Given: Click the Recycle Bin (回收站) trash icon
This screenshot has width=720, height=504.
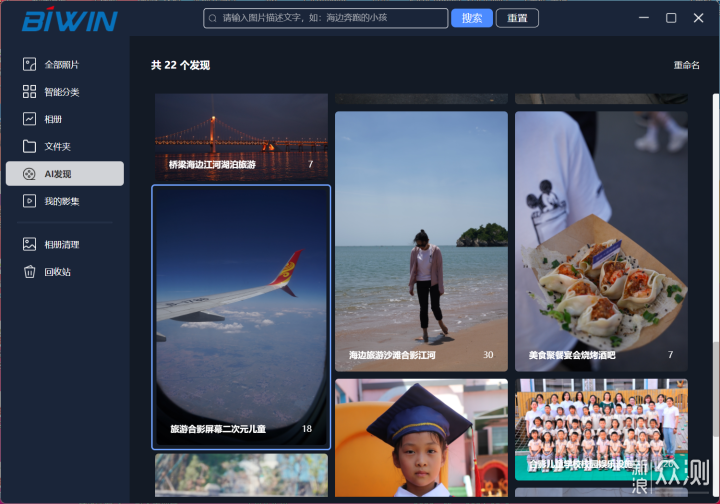Looking at the screenshot, I should (29, 272).
